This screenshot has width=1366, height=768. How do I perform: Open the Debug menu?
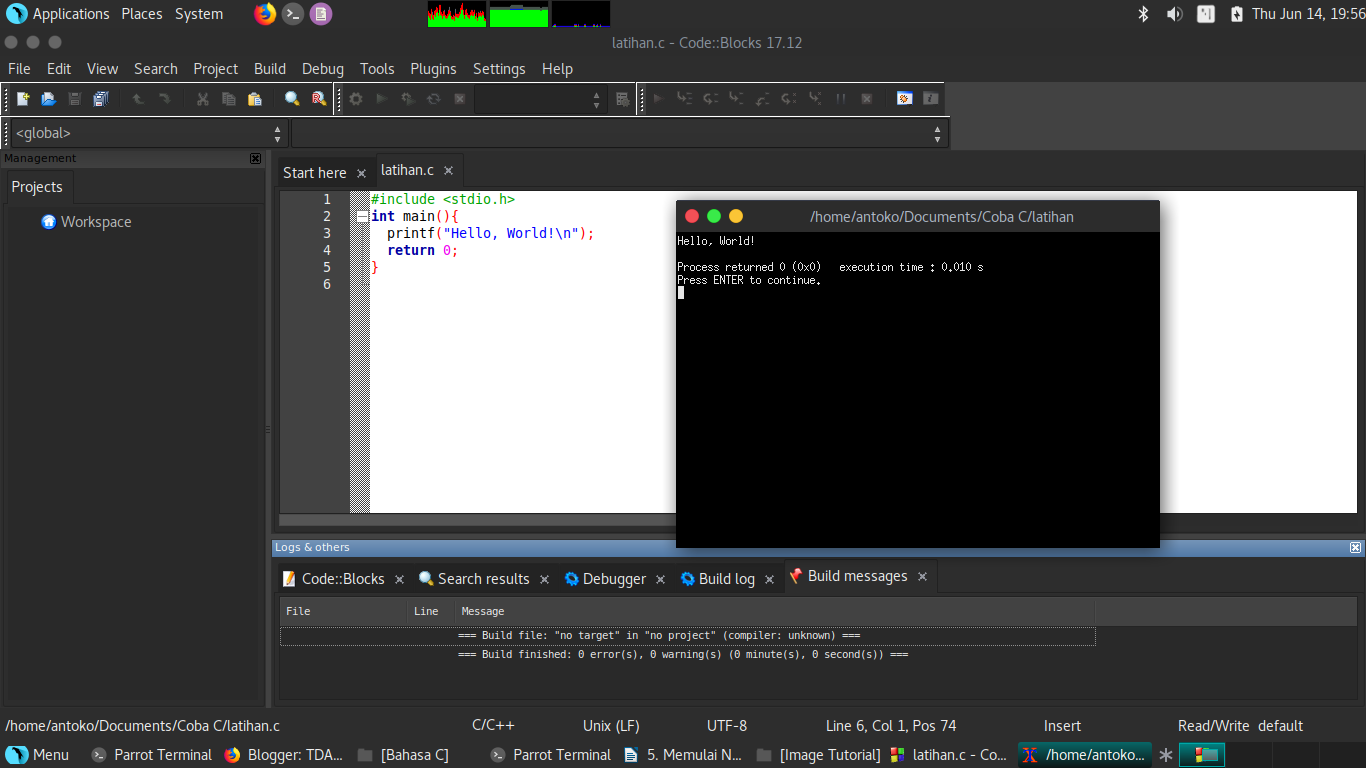[322, 68]
